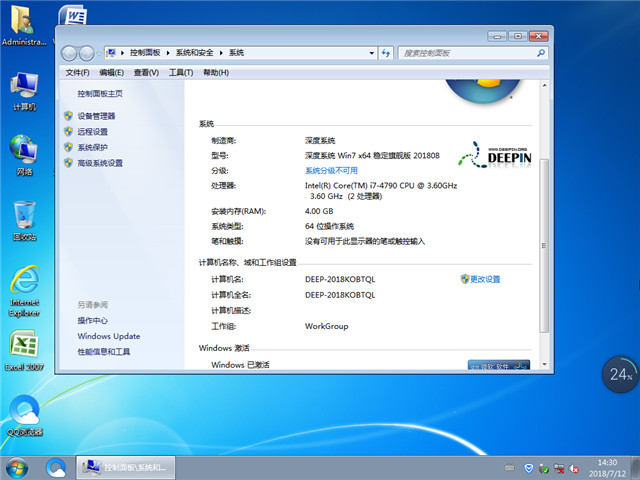Open Windows Update link in sidebar

tap(109, 336)
